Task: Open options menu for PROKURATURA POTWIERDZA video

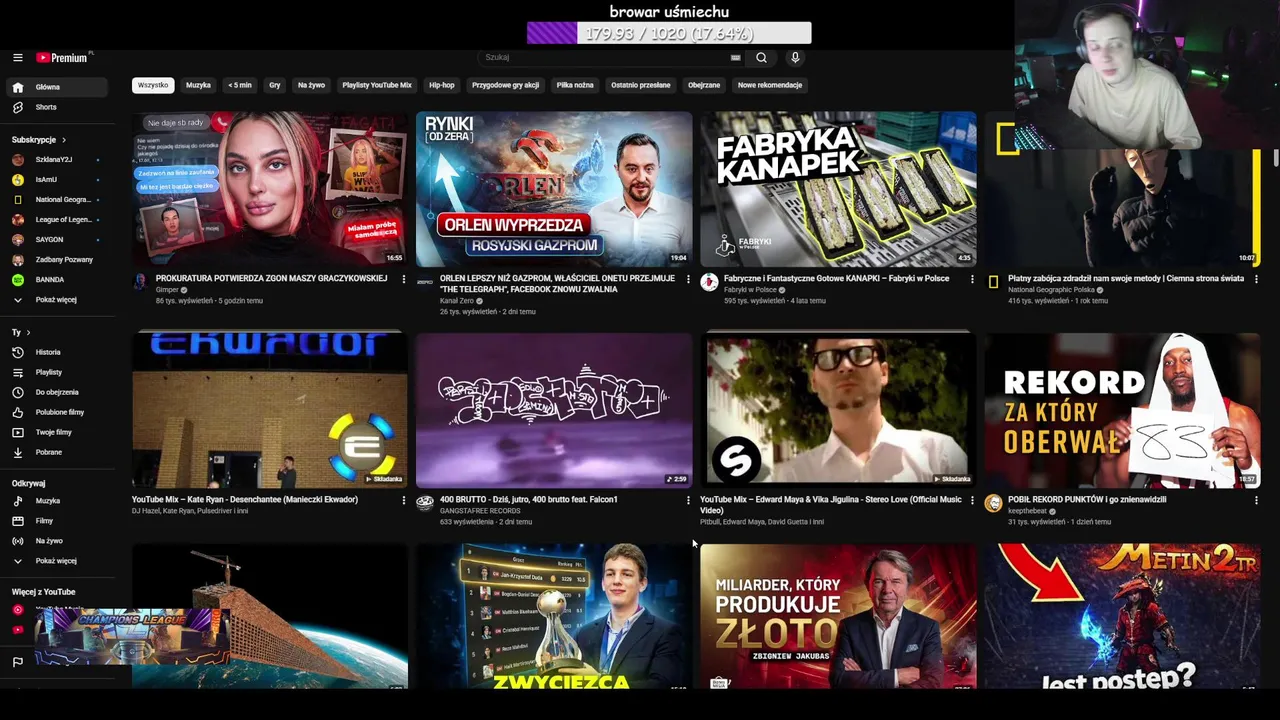Action: tap(404, 279)
